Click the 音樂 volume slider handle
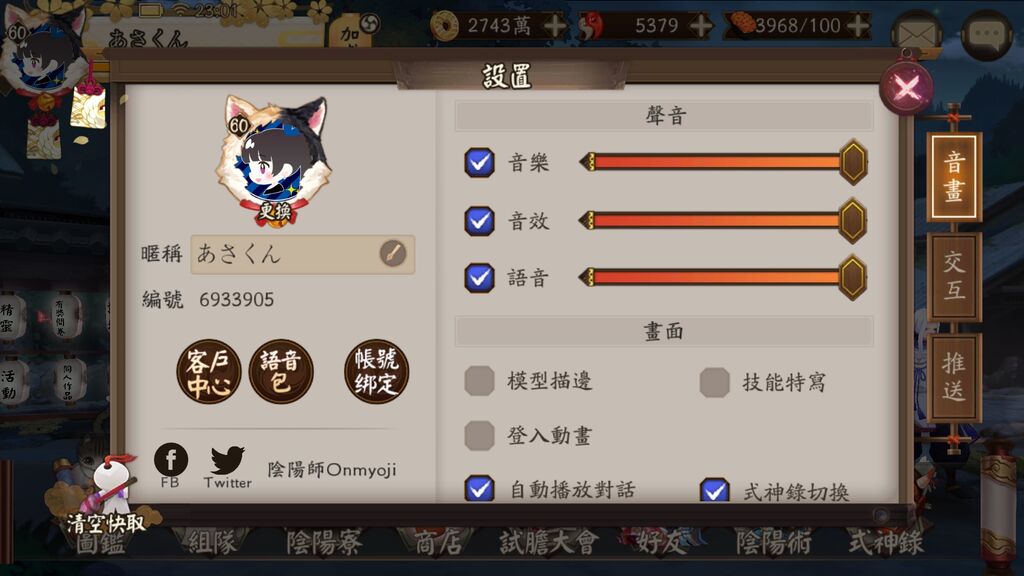This screenshot has height=576, width=1024. tap(853, 162)
